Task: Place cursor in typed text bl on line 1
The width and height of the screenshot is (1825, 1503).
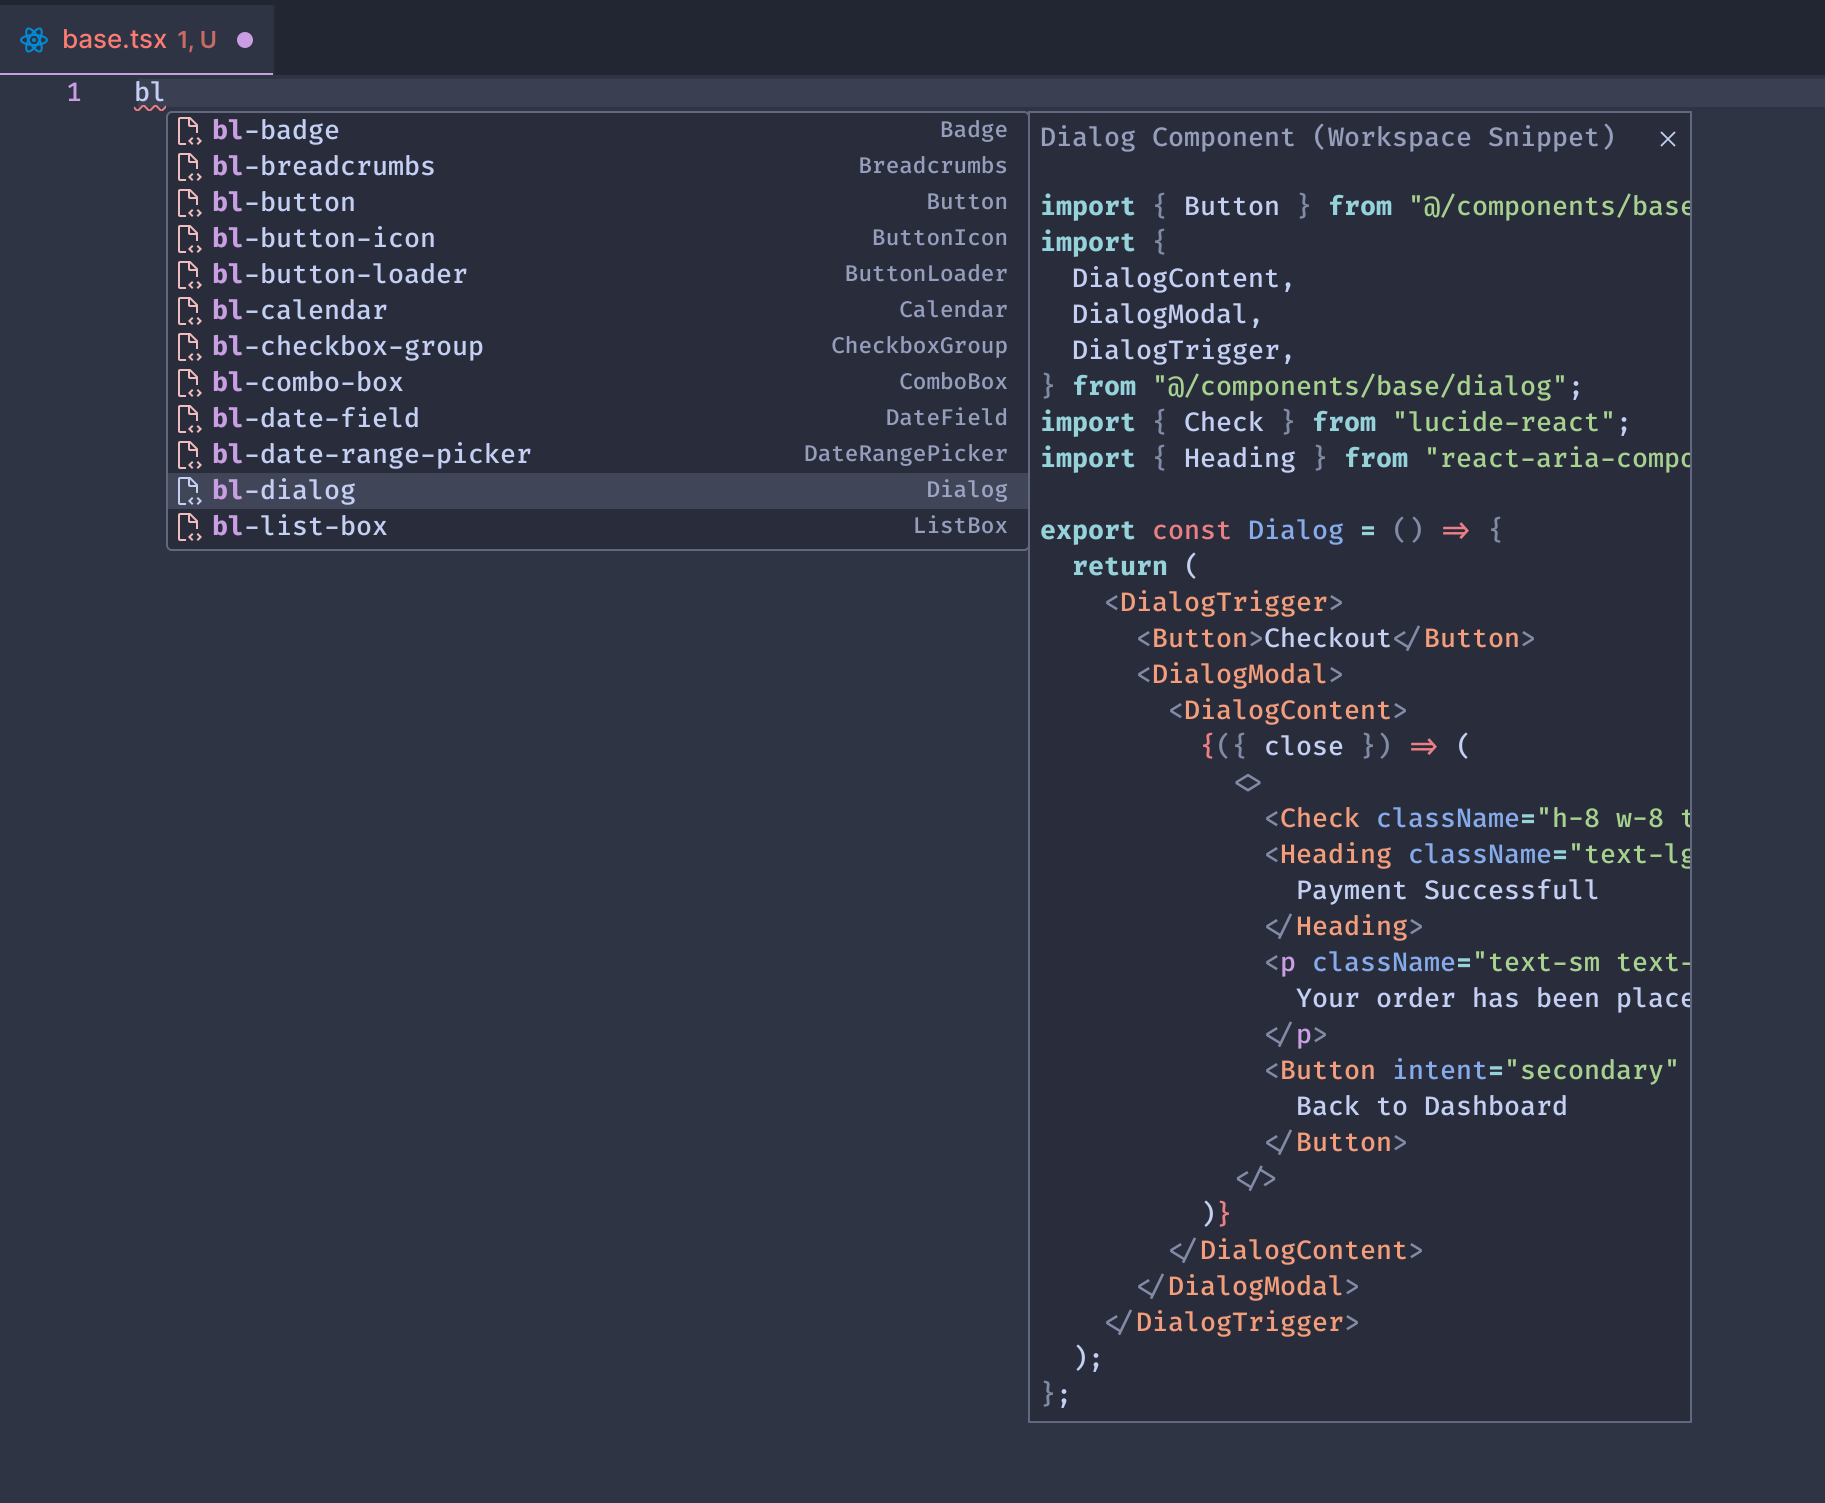Action: tap(149, 93)
